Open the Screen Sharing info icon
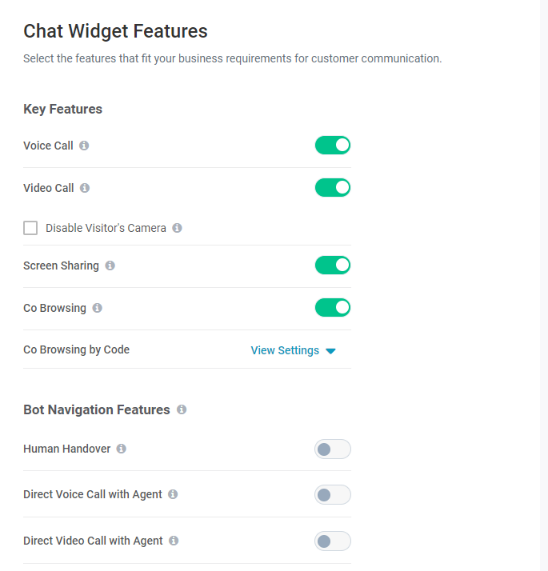 click(x=110, y=265)
